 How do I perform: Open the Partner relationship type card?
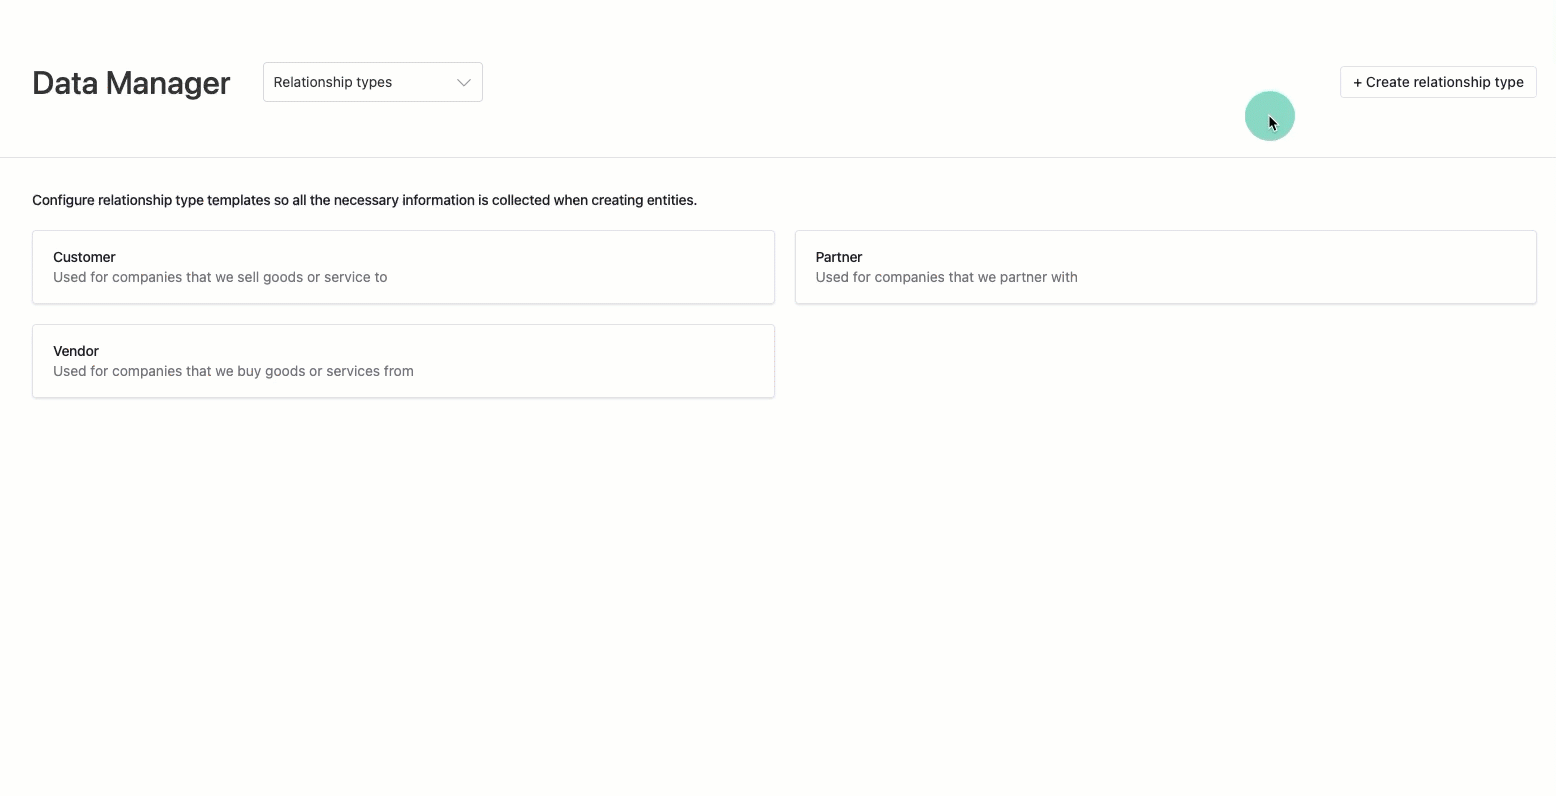(1165, 267)
